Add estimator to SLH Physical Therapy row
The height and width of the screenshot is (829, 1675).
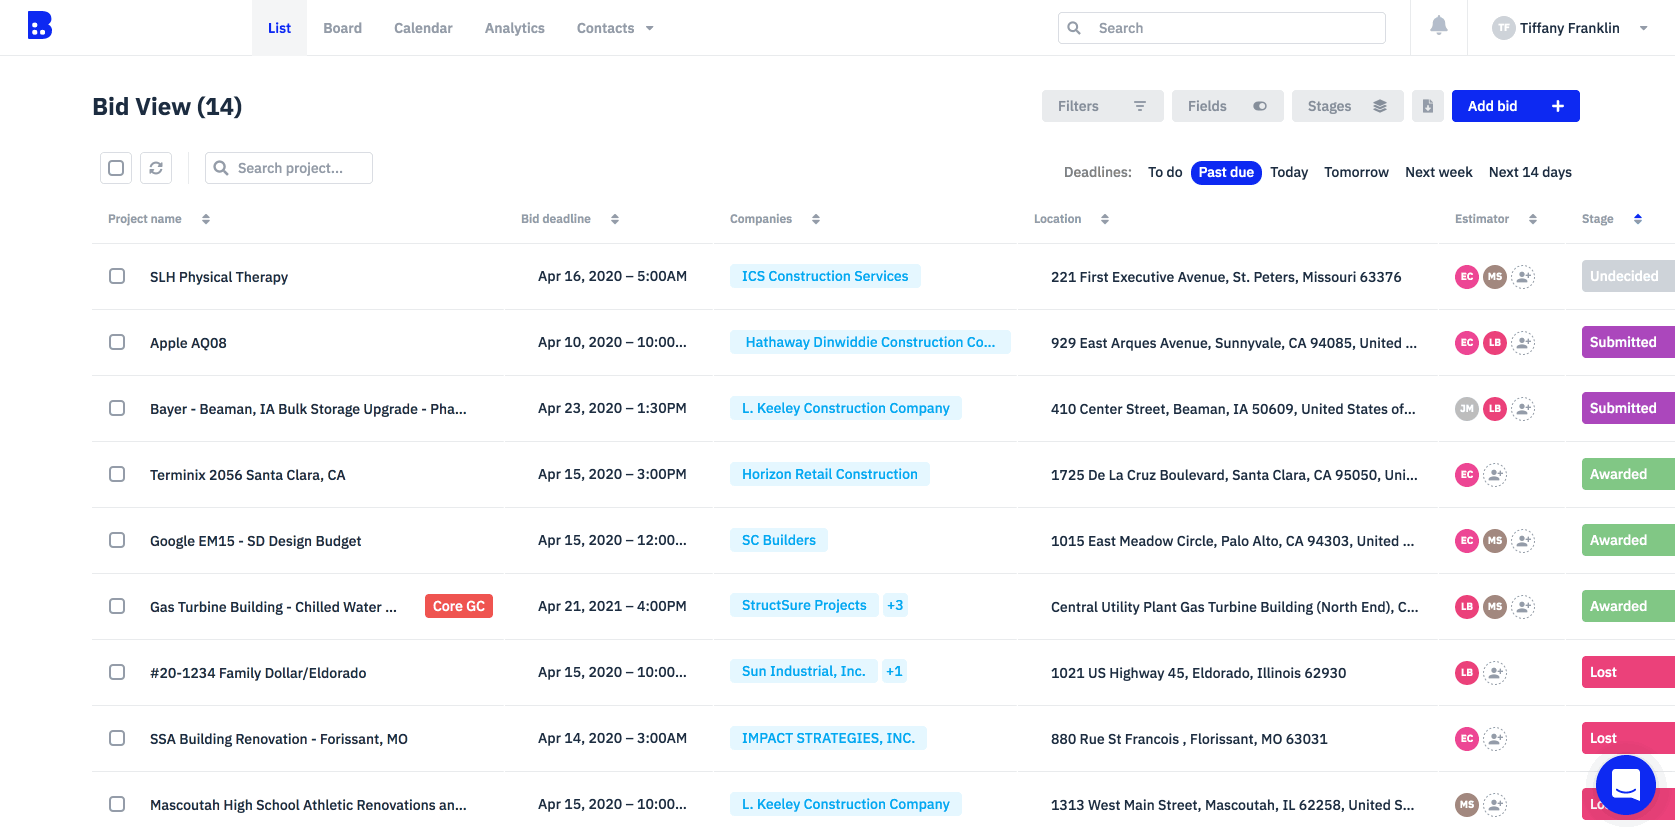1523,277
